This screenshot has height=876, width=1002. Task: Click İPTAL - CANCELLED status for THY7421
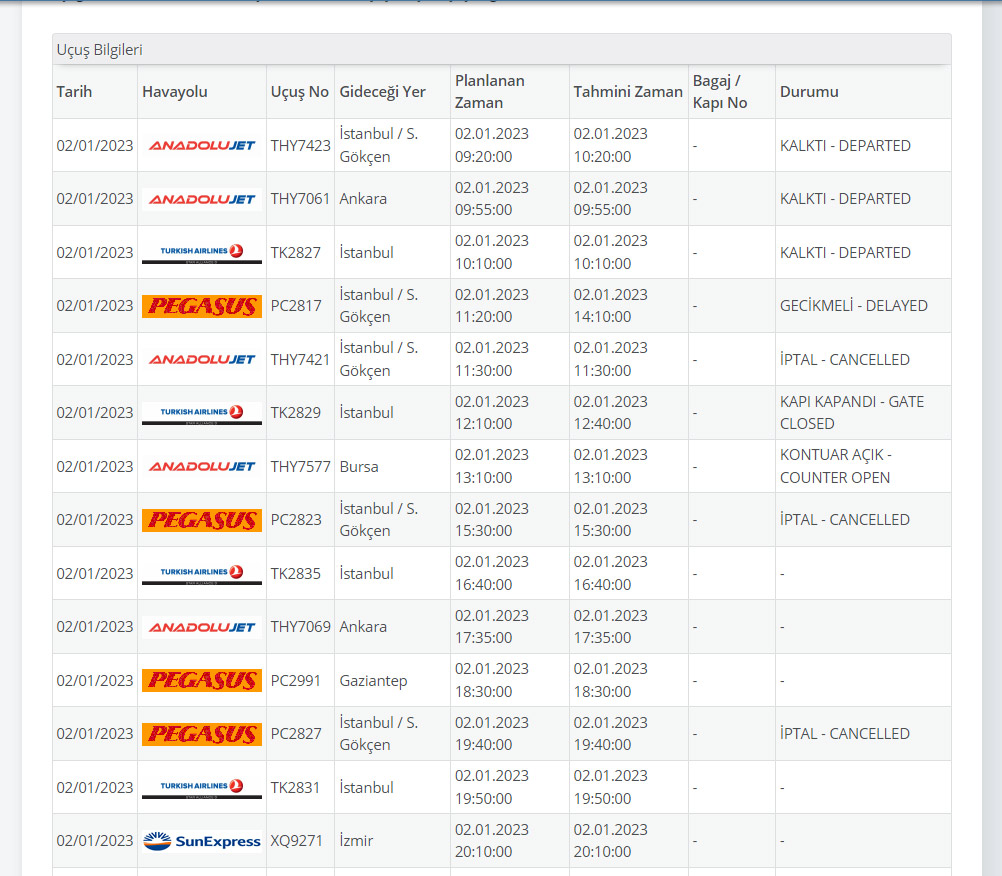[844, 359]
